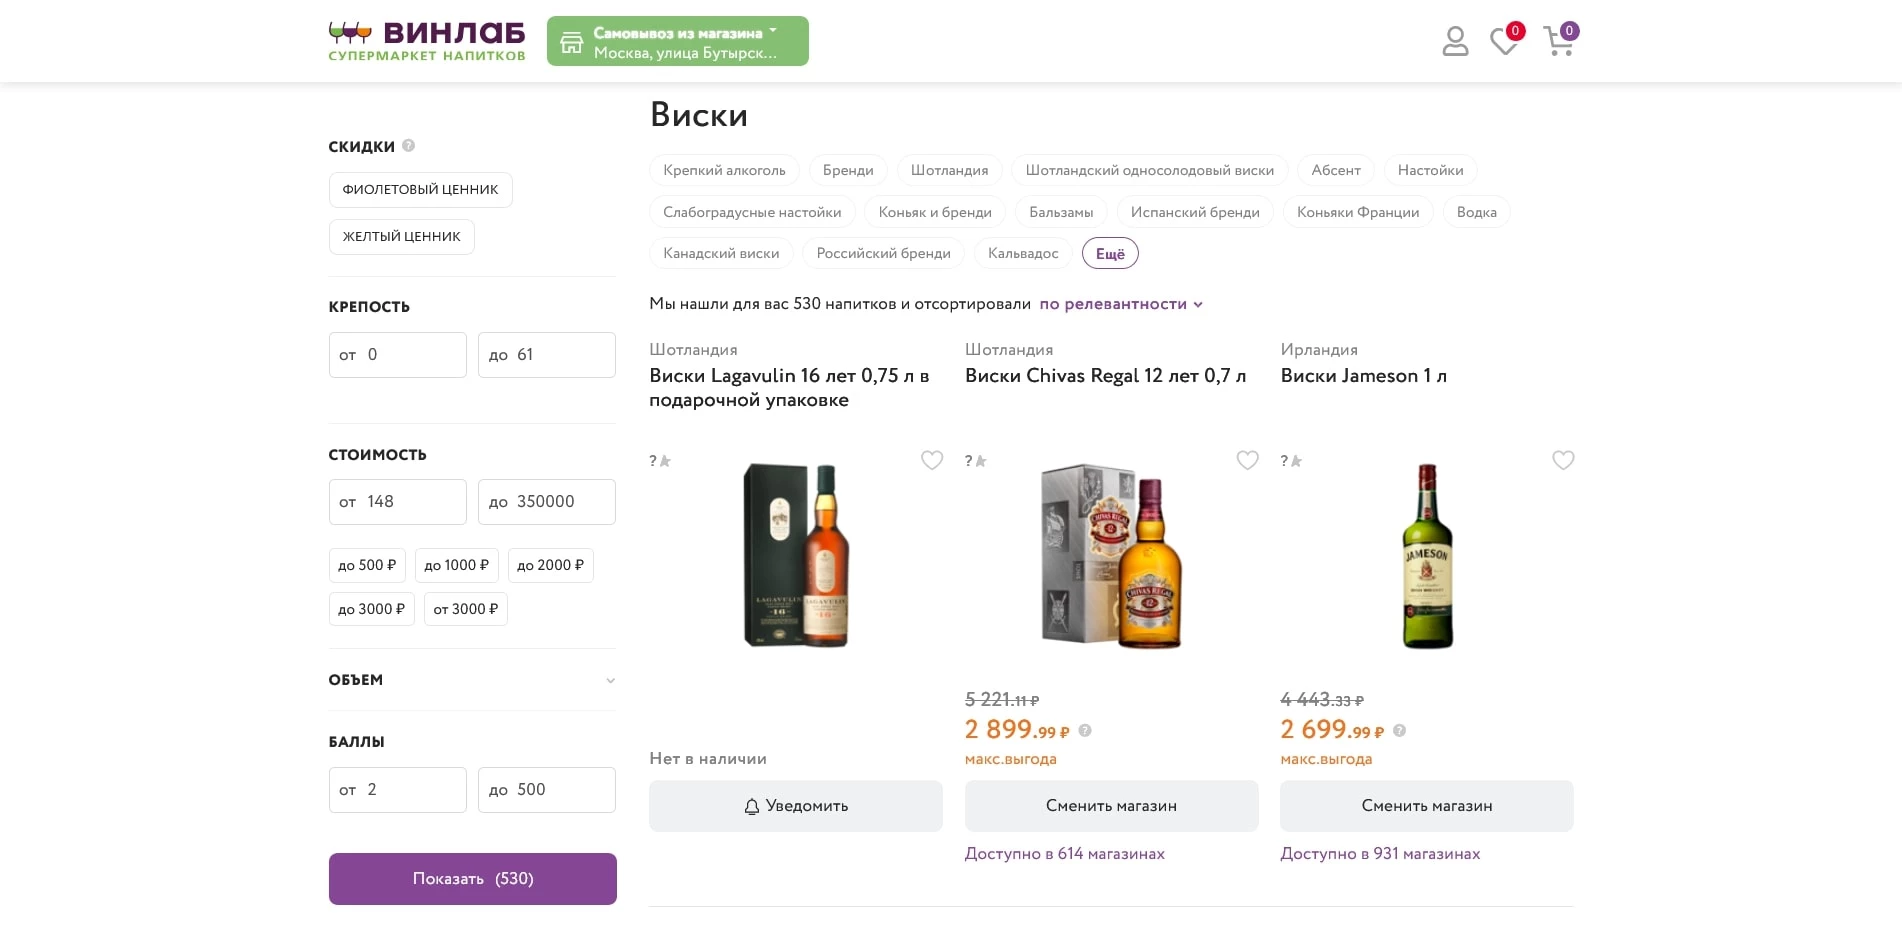
Task: Toggle the Фиолетовый ценник discount filter
Action: [x=420, y=190]
